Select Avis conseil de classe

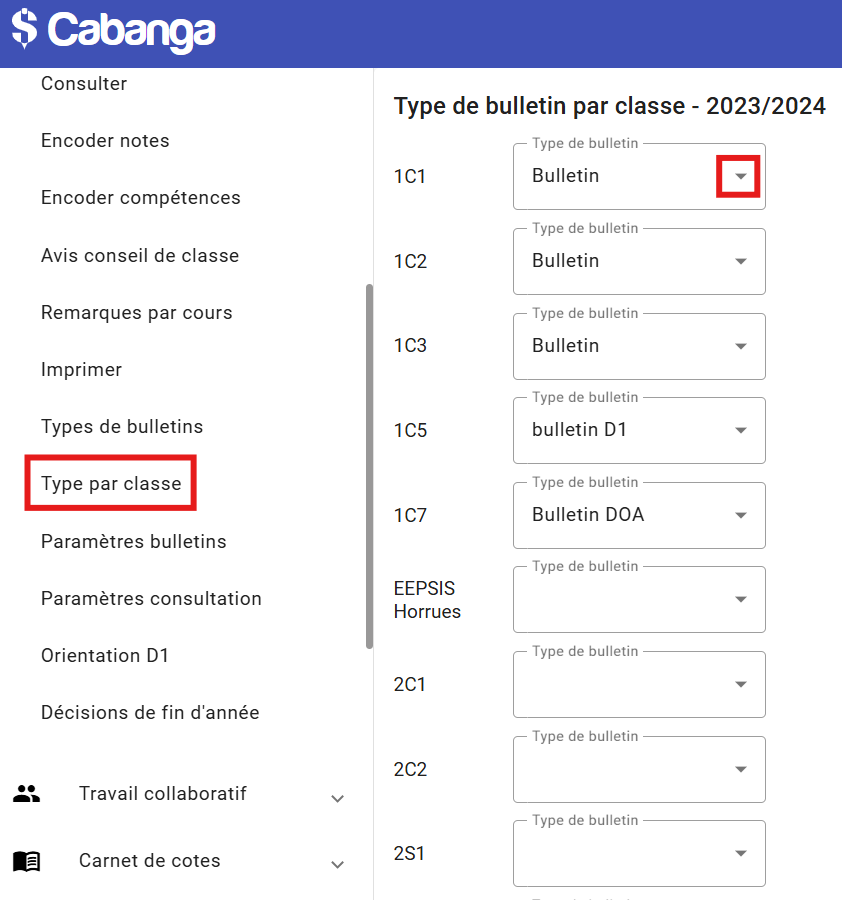[x=140, y=256]
